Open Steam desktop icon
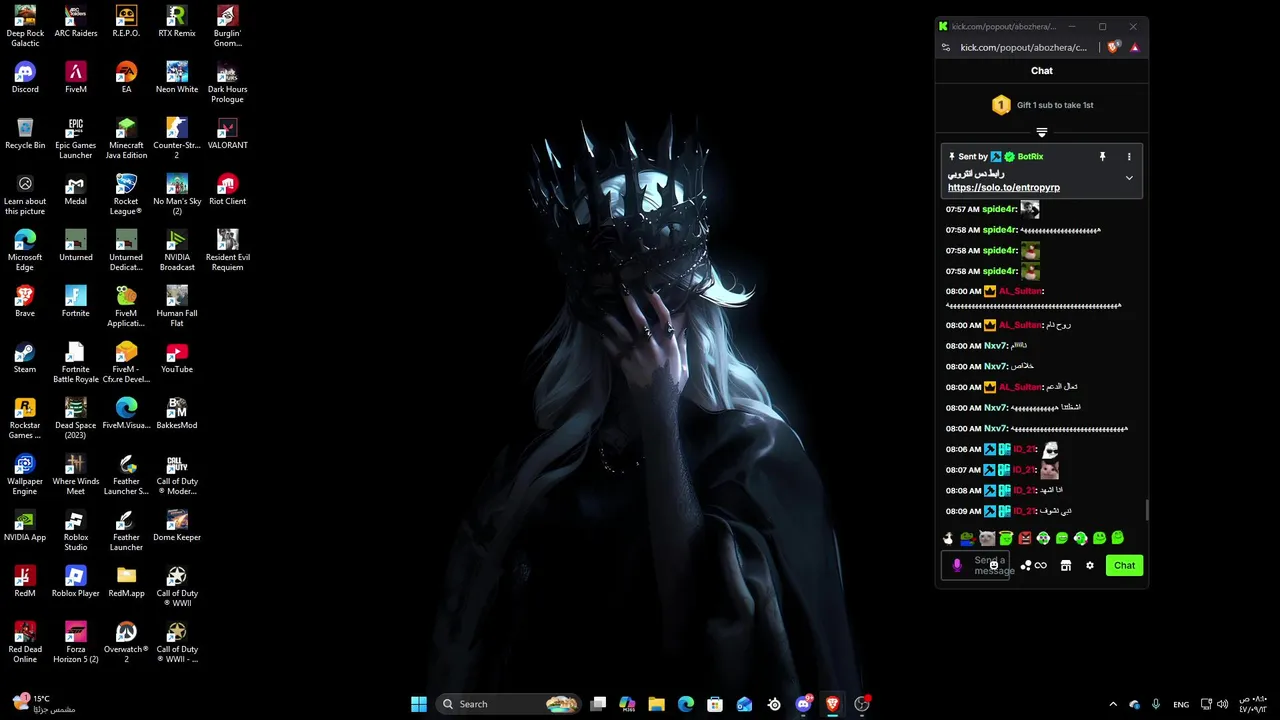 click(25, 357)
